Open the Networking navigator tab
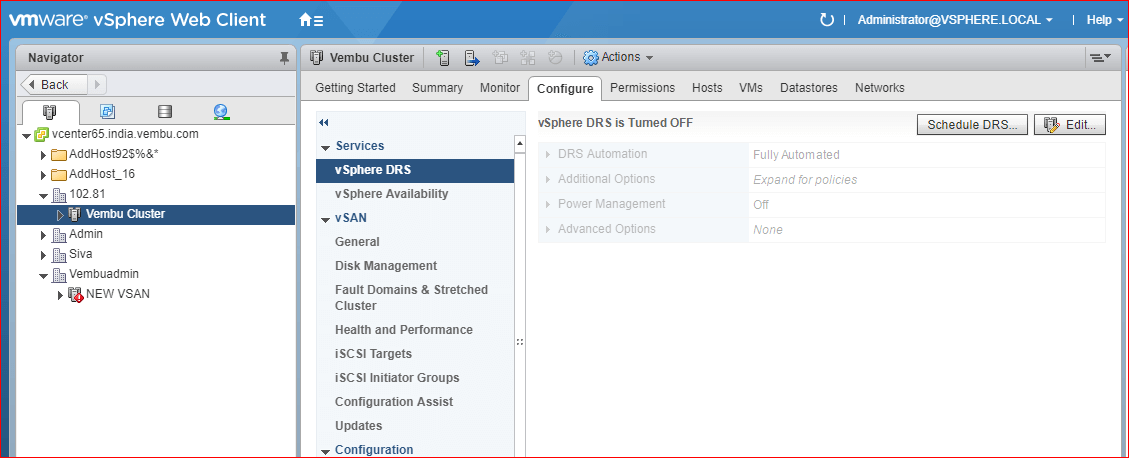 click(x=222, y=112)
